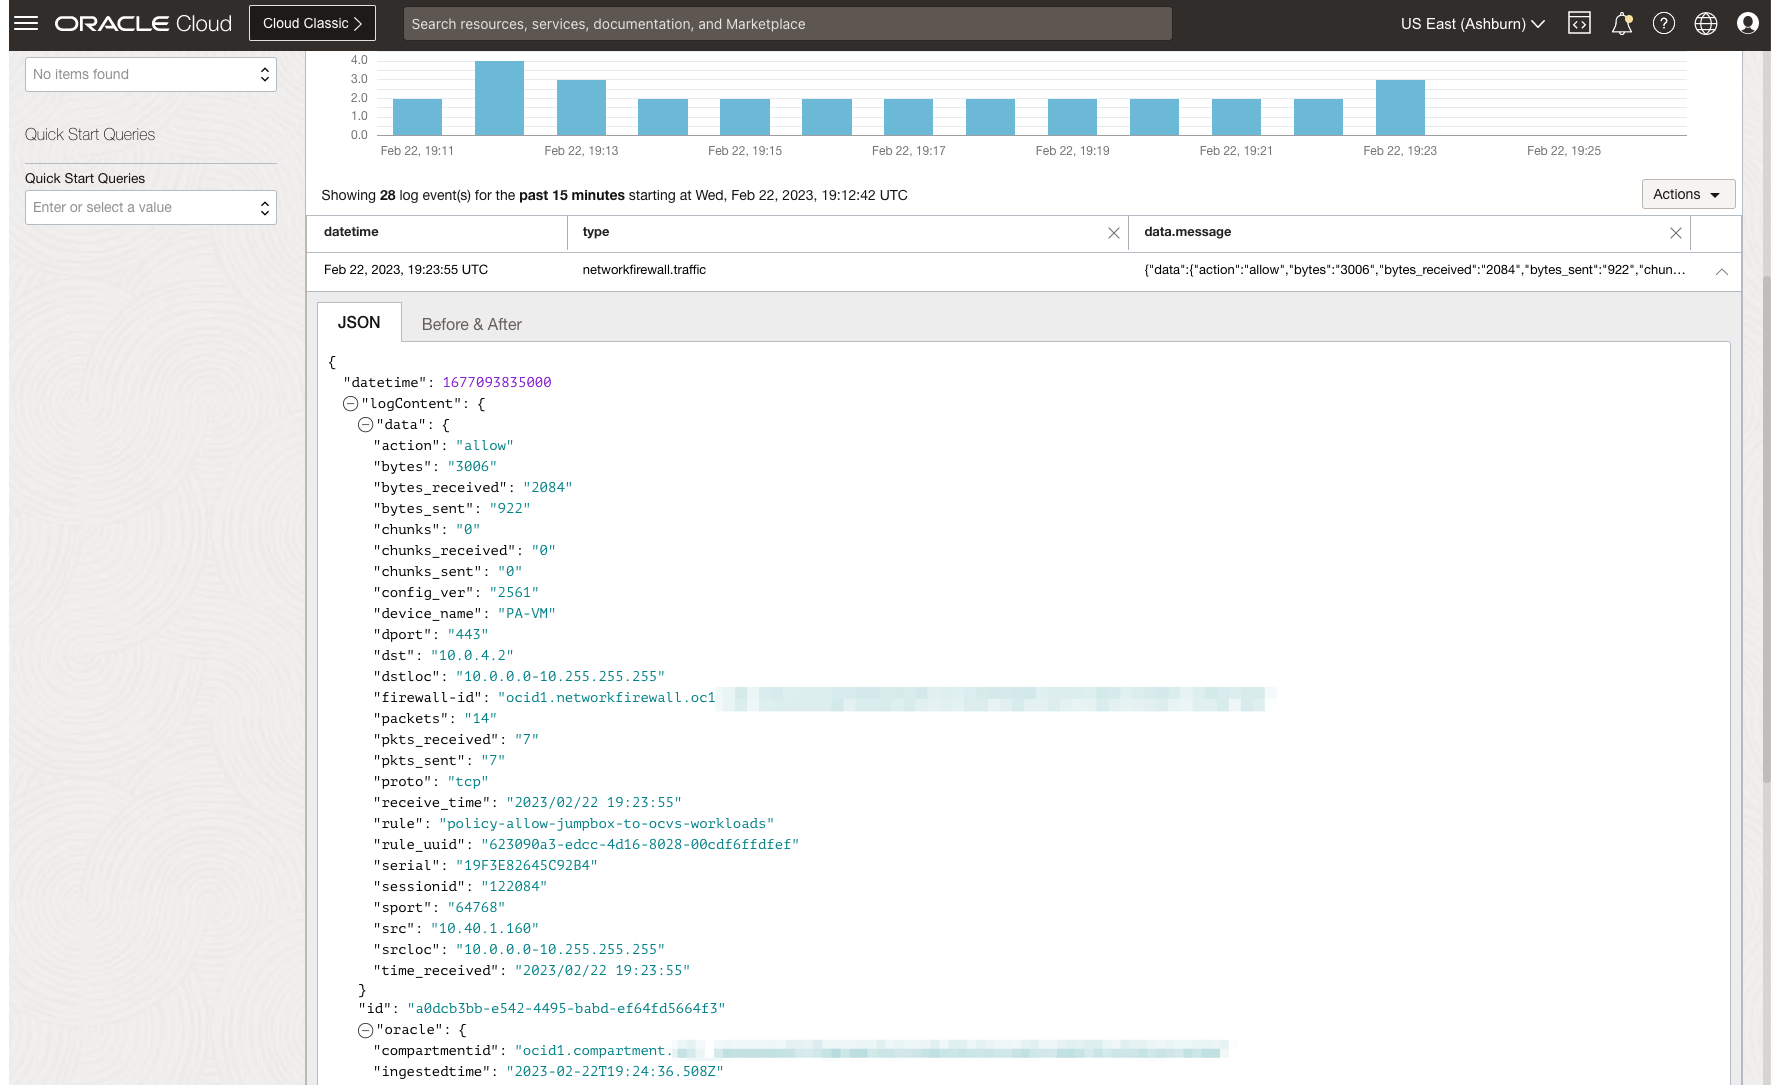The image size is (1771, 1085).
Task: Sort by data.message column header
Action: pyautogui.click(x=1188, y=232)
